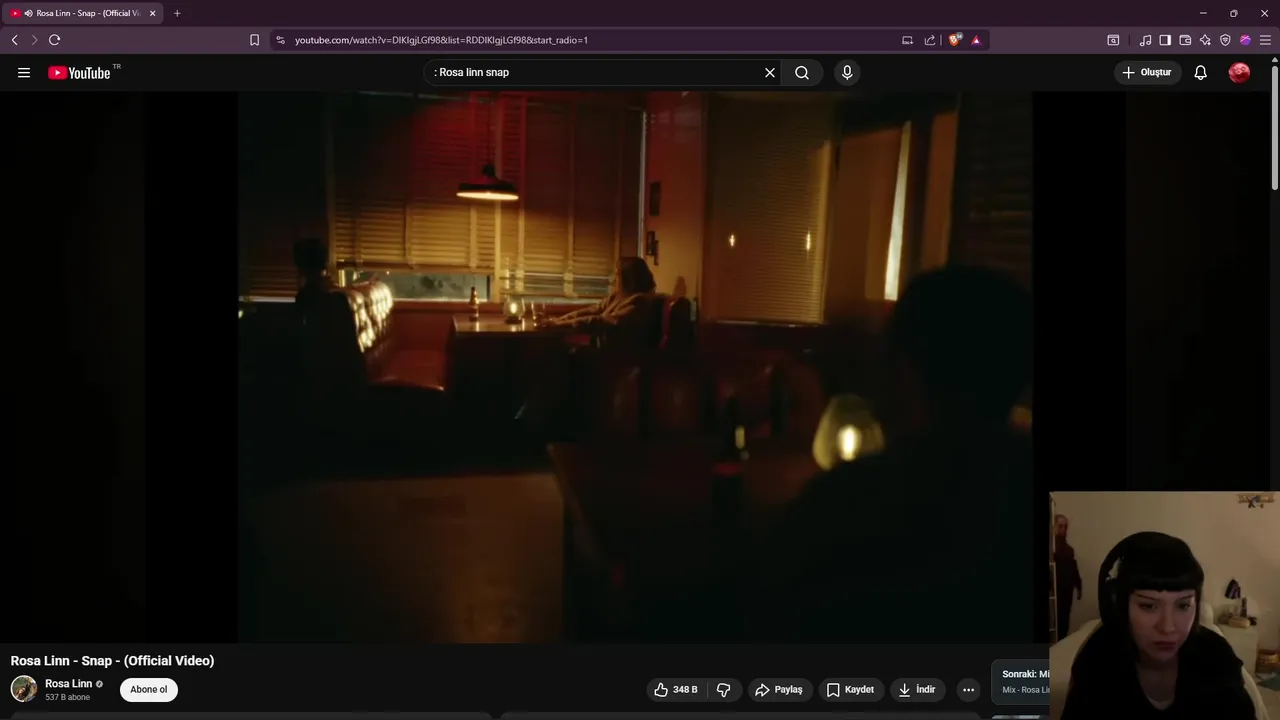Open the Oluştur create button
Screen dimensions: 1280x720
(1147, 72)
